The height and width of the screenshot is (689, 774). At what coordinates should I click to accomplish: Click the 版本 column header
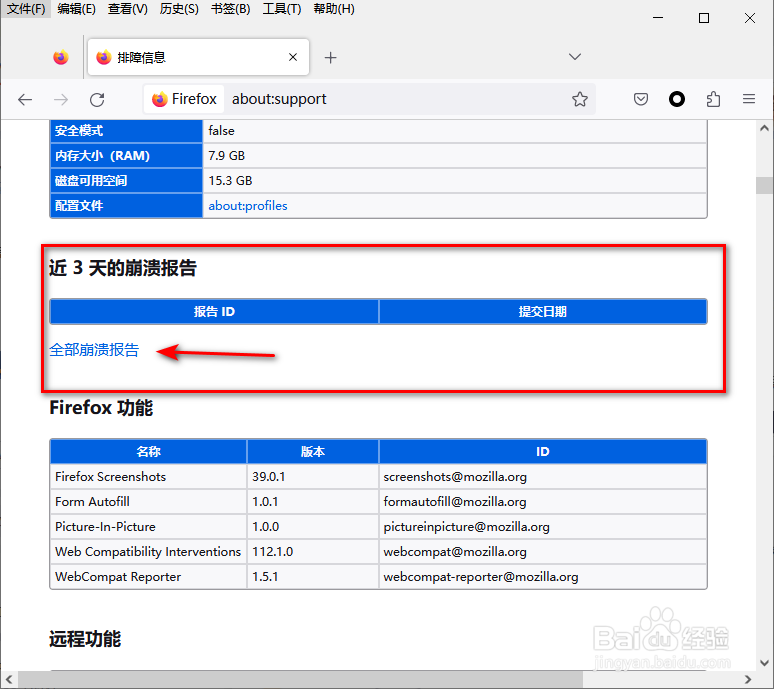(313, 451)
